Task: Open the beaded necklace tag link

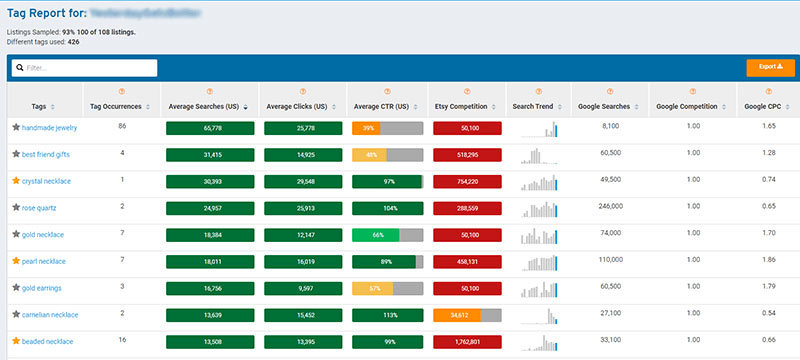Action: click(x=47, y=342)
